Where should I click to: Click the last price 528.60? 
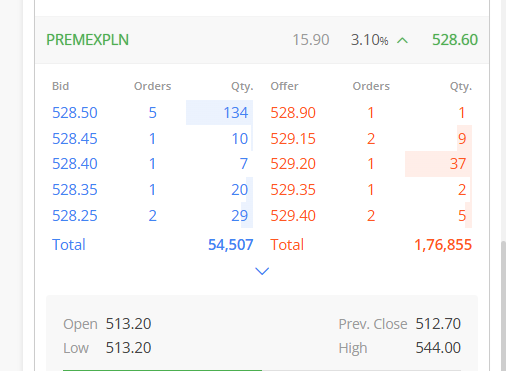(x=455, y=40)
